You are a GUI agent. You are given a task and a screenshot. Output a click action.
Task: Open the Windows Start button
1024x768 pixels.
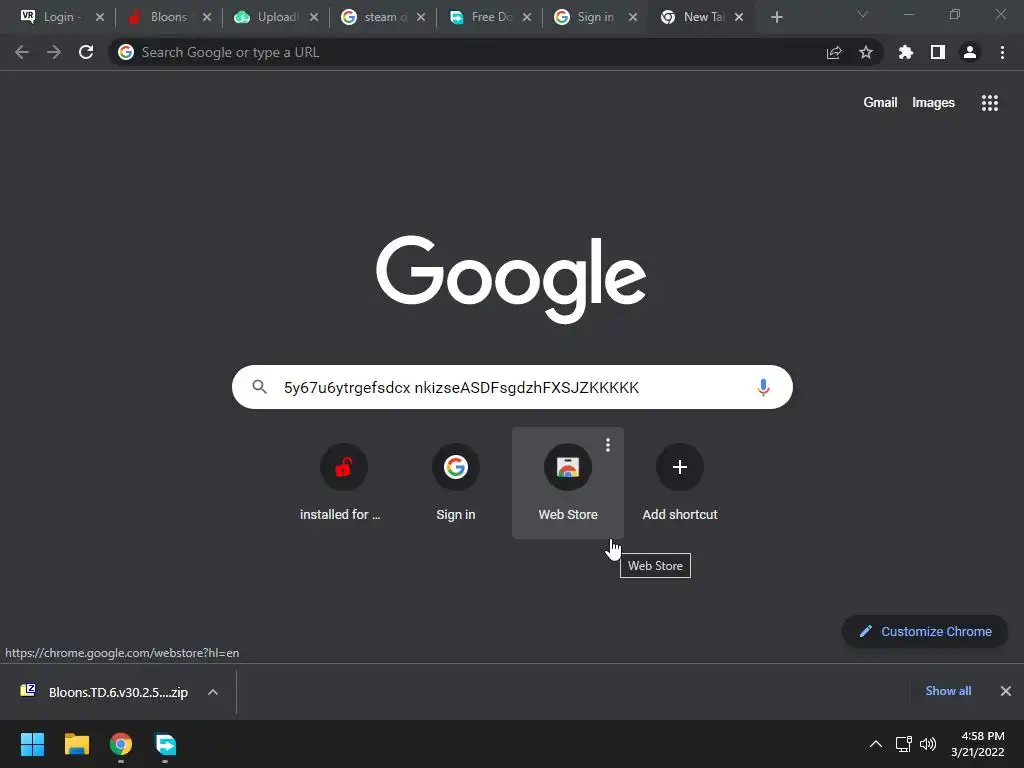pos(32,744)
